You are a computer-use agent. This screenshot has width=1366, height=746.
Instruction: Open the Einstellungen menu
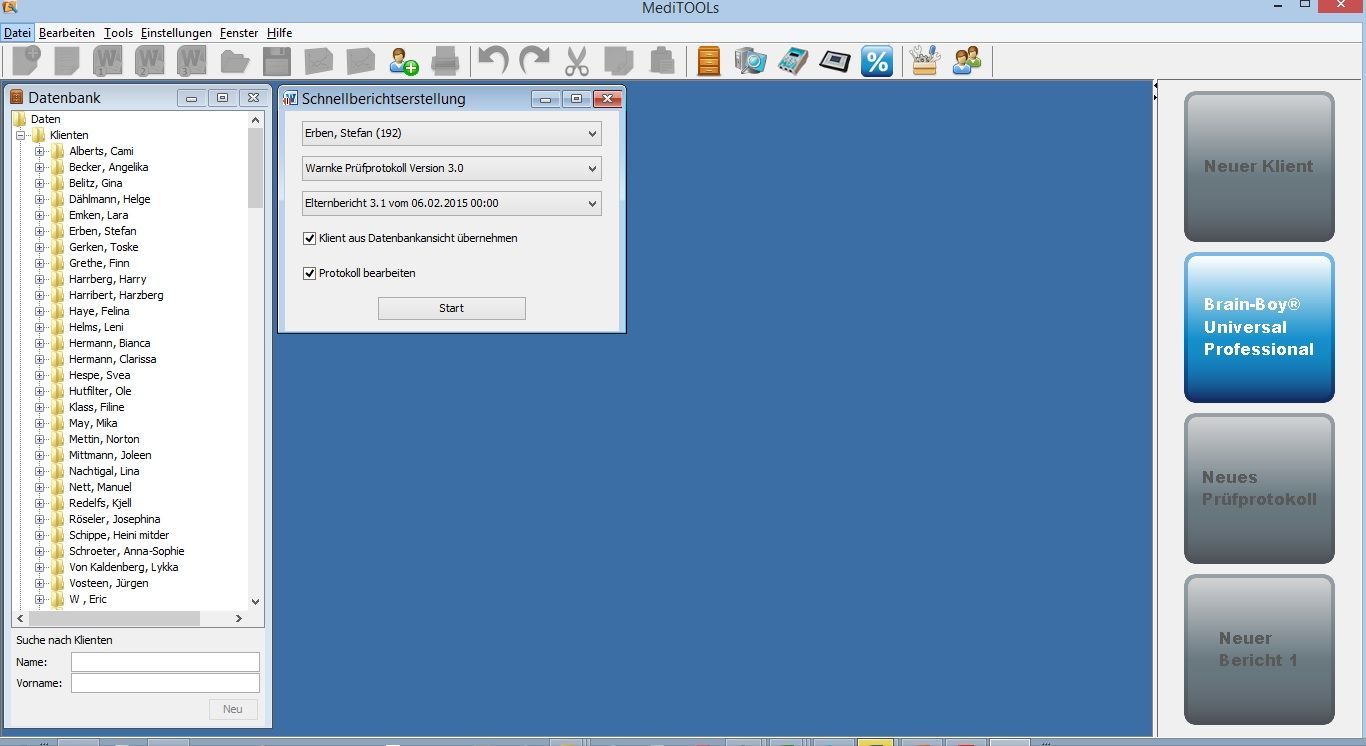tap(176, 33)
